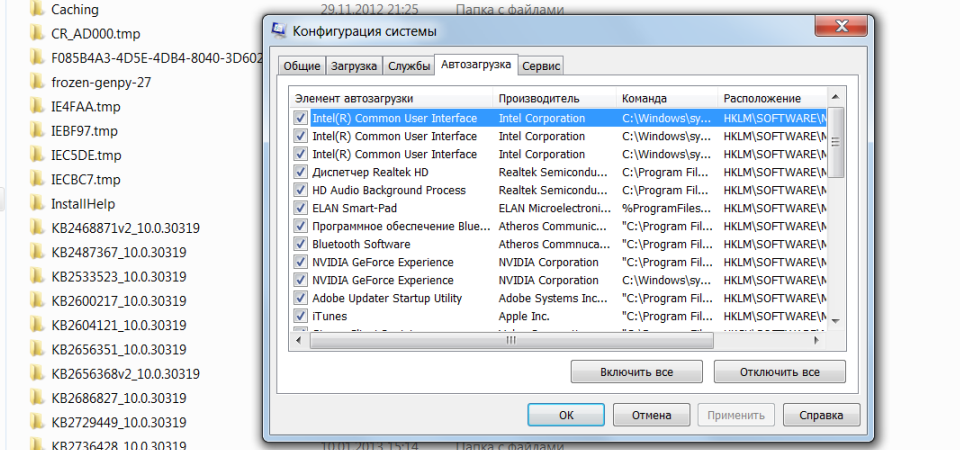960x450 pixels.
Task: Confirm with the ОК button
Action: (566, 414)
